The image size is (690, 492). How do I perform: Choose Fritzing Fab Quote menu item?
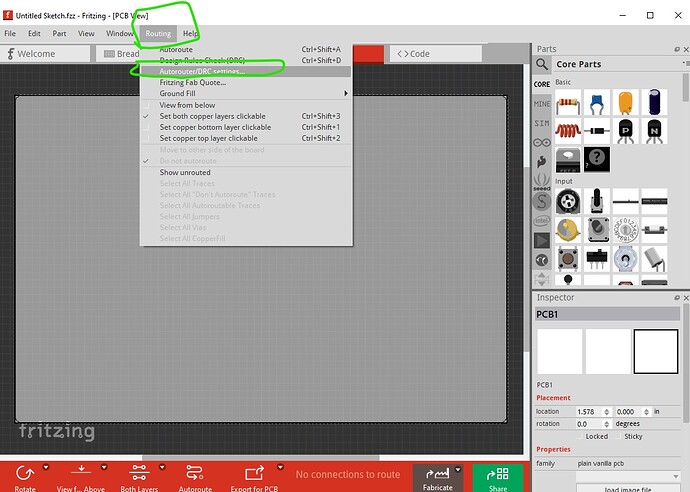click(246, 82)
